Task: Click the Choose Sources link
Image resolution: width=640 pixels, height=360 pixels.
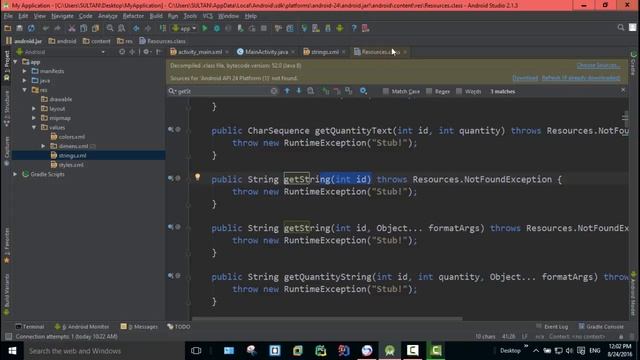Action: coord(598,65)
